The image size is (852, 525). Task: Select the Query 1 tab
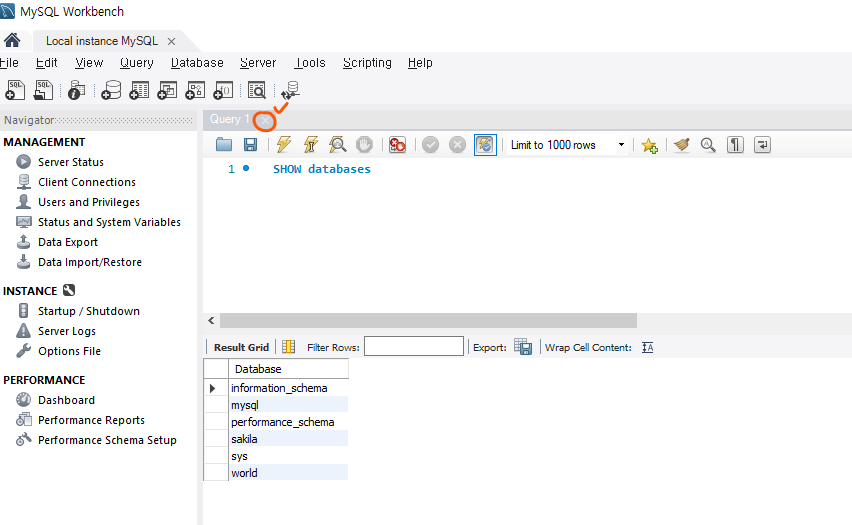pos(229,119)
